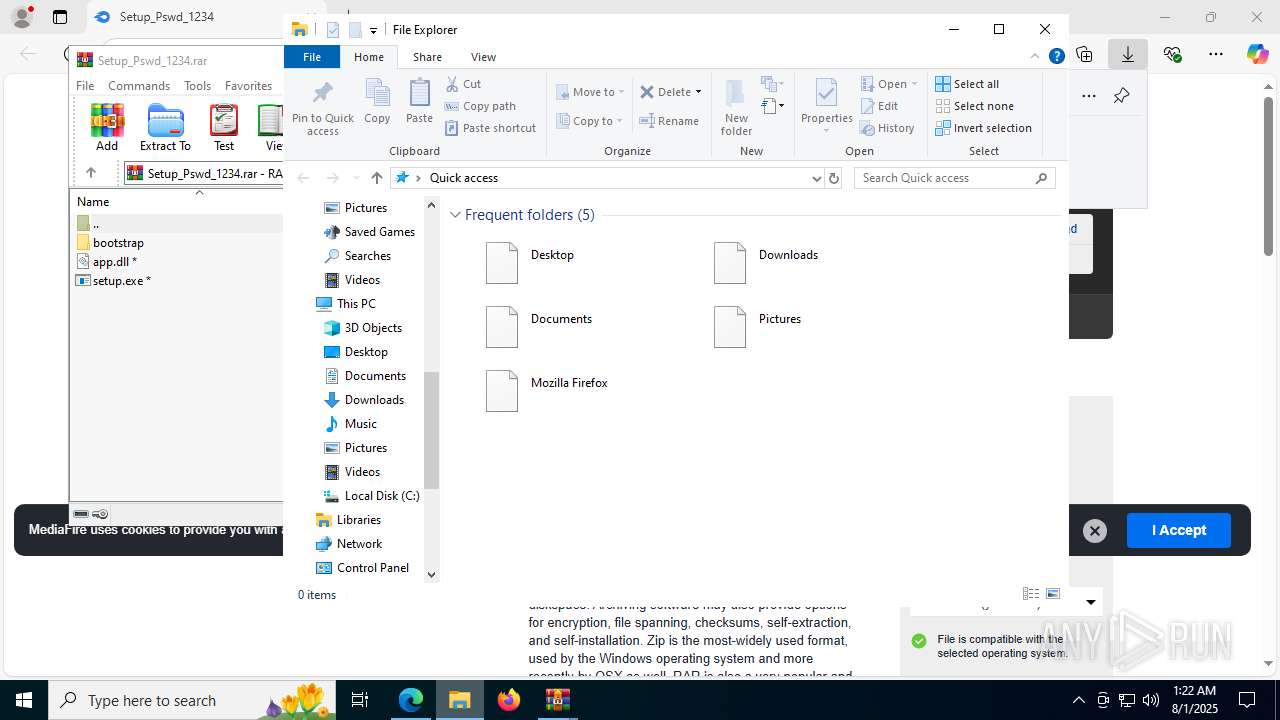
Task: Create a New folder from the ribbon
Action: [736, 107]
